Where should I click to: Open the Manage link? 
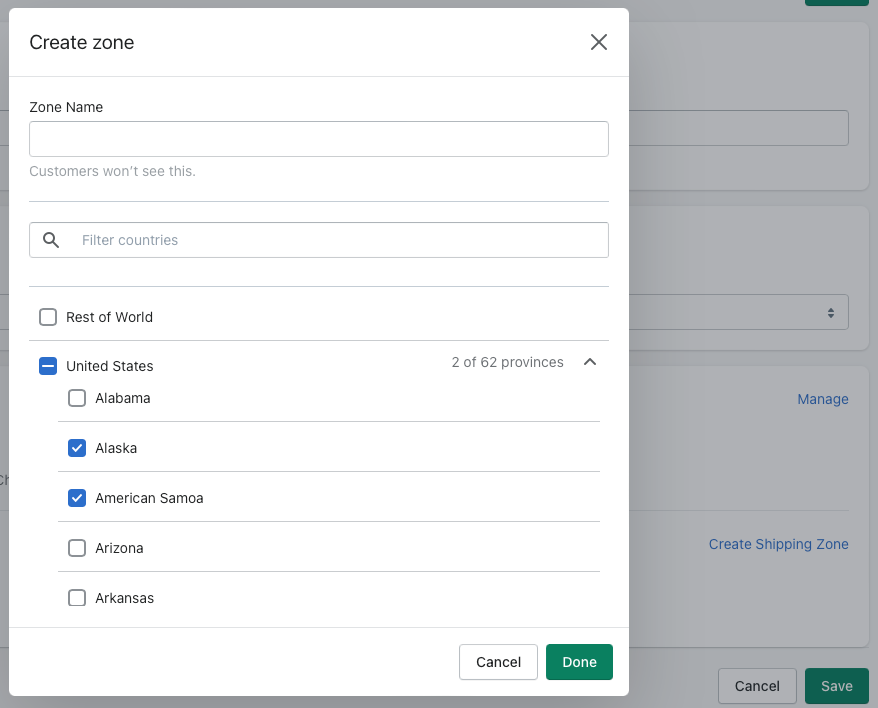[822, 399]
